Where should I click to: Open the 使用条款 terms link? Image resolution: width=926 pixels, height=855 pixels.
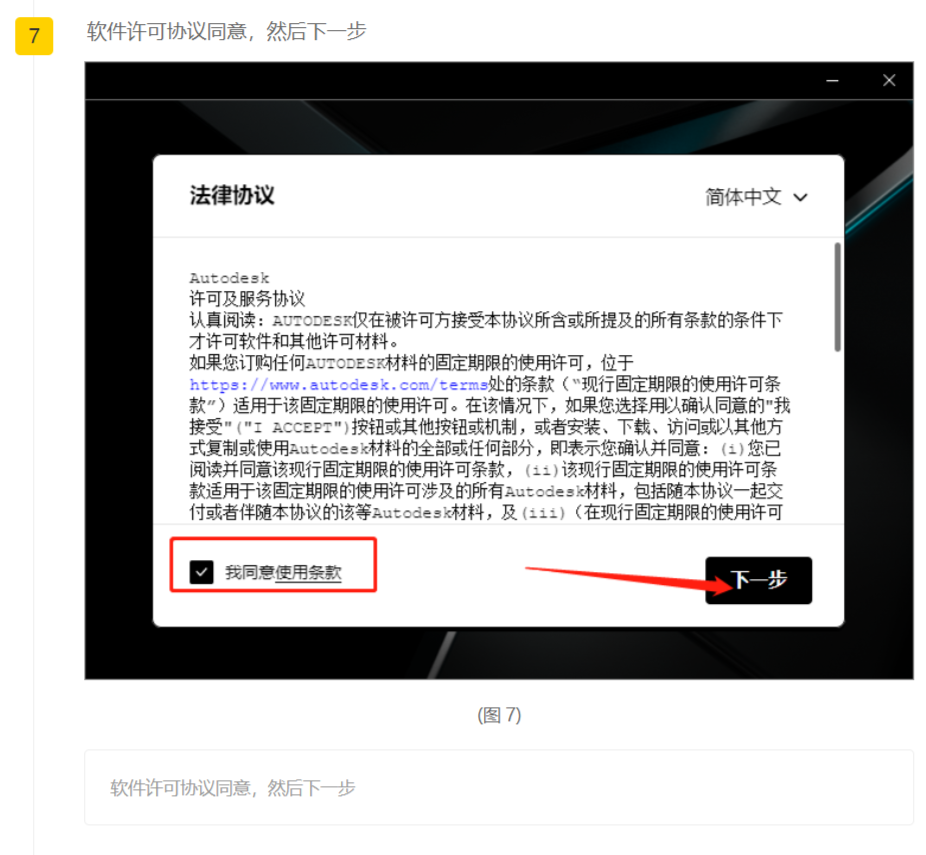(x=308, y=572)
